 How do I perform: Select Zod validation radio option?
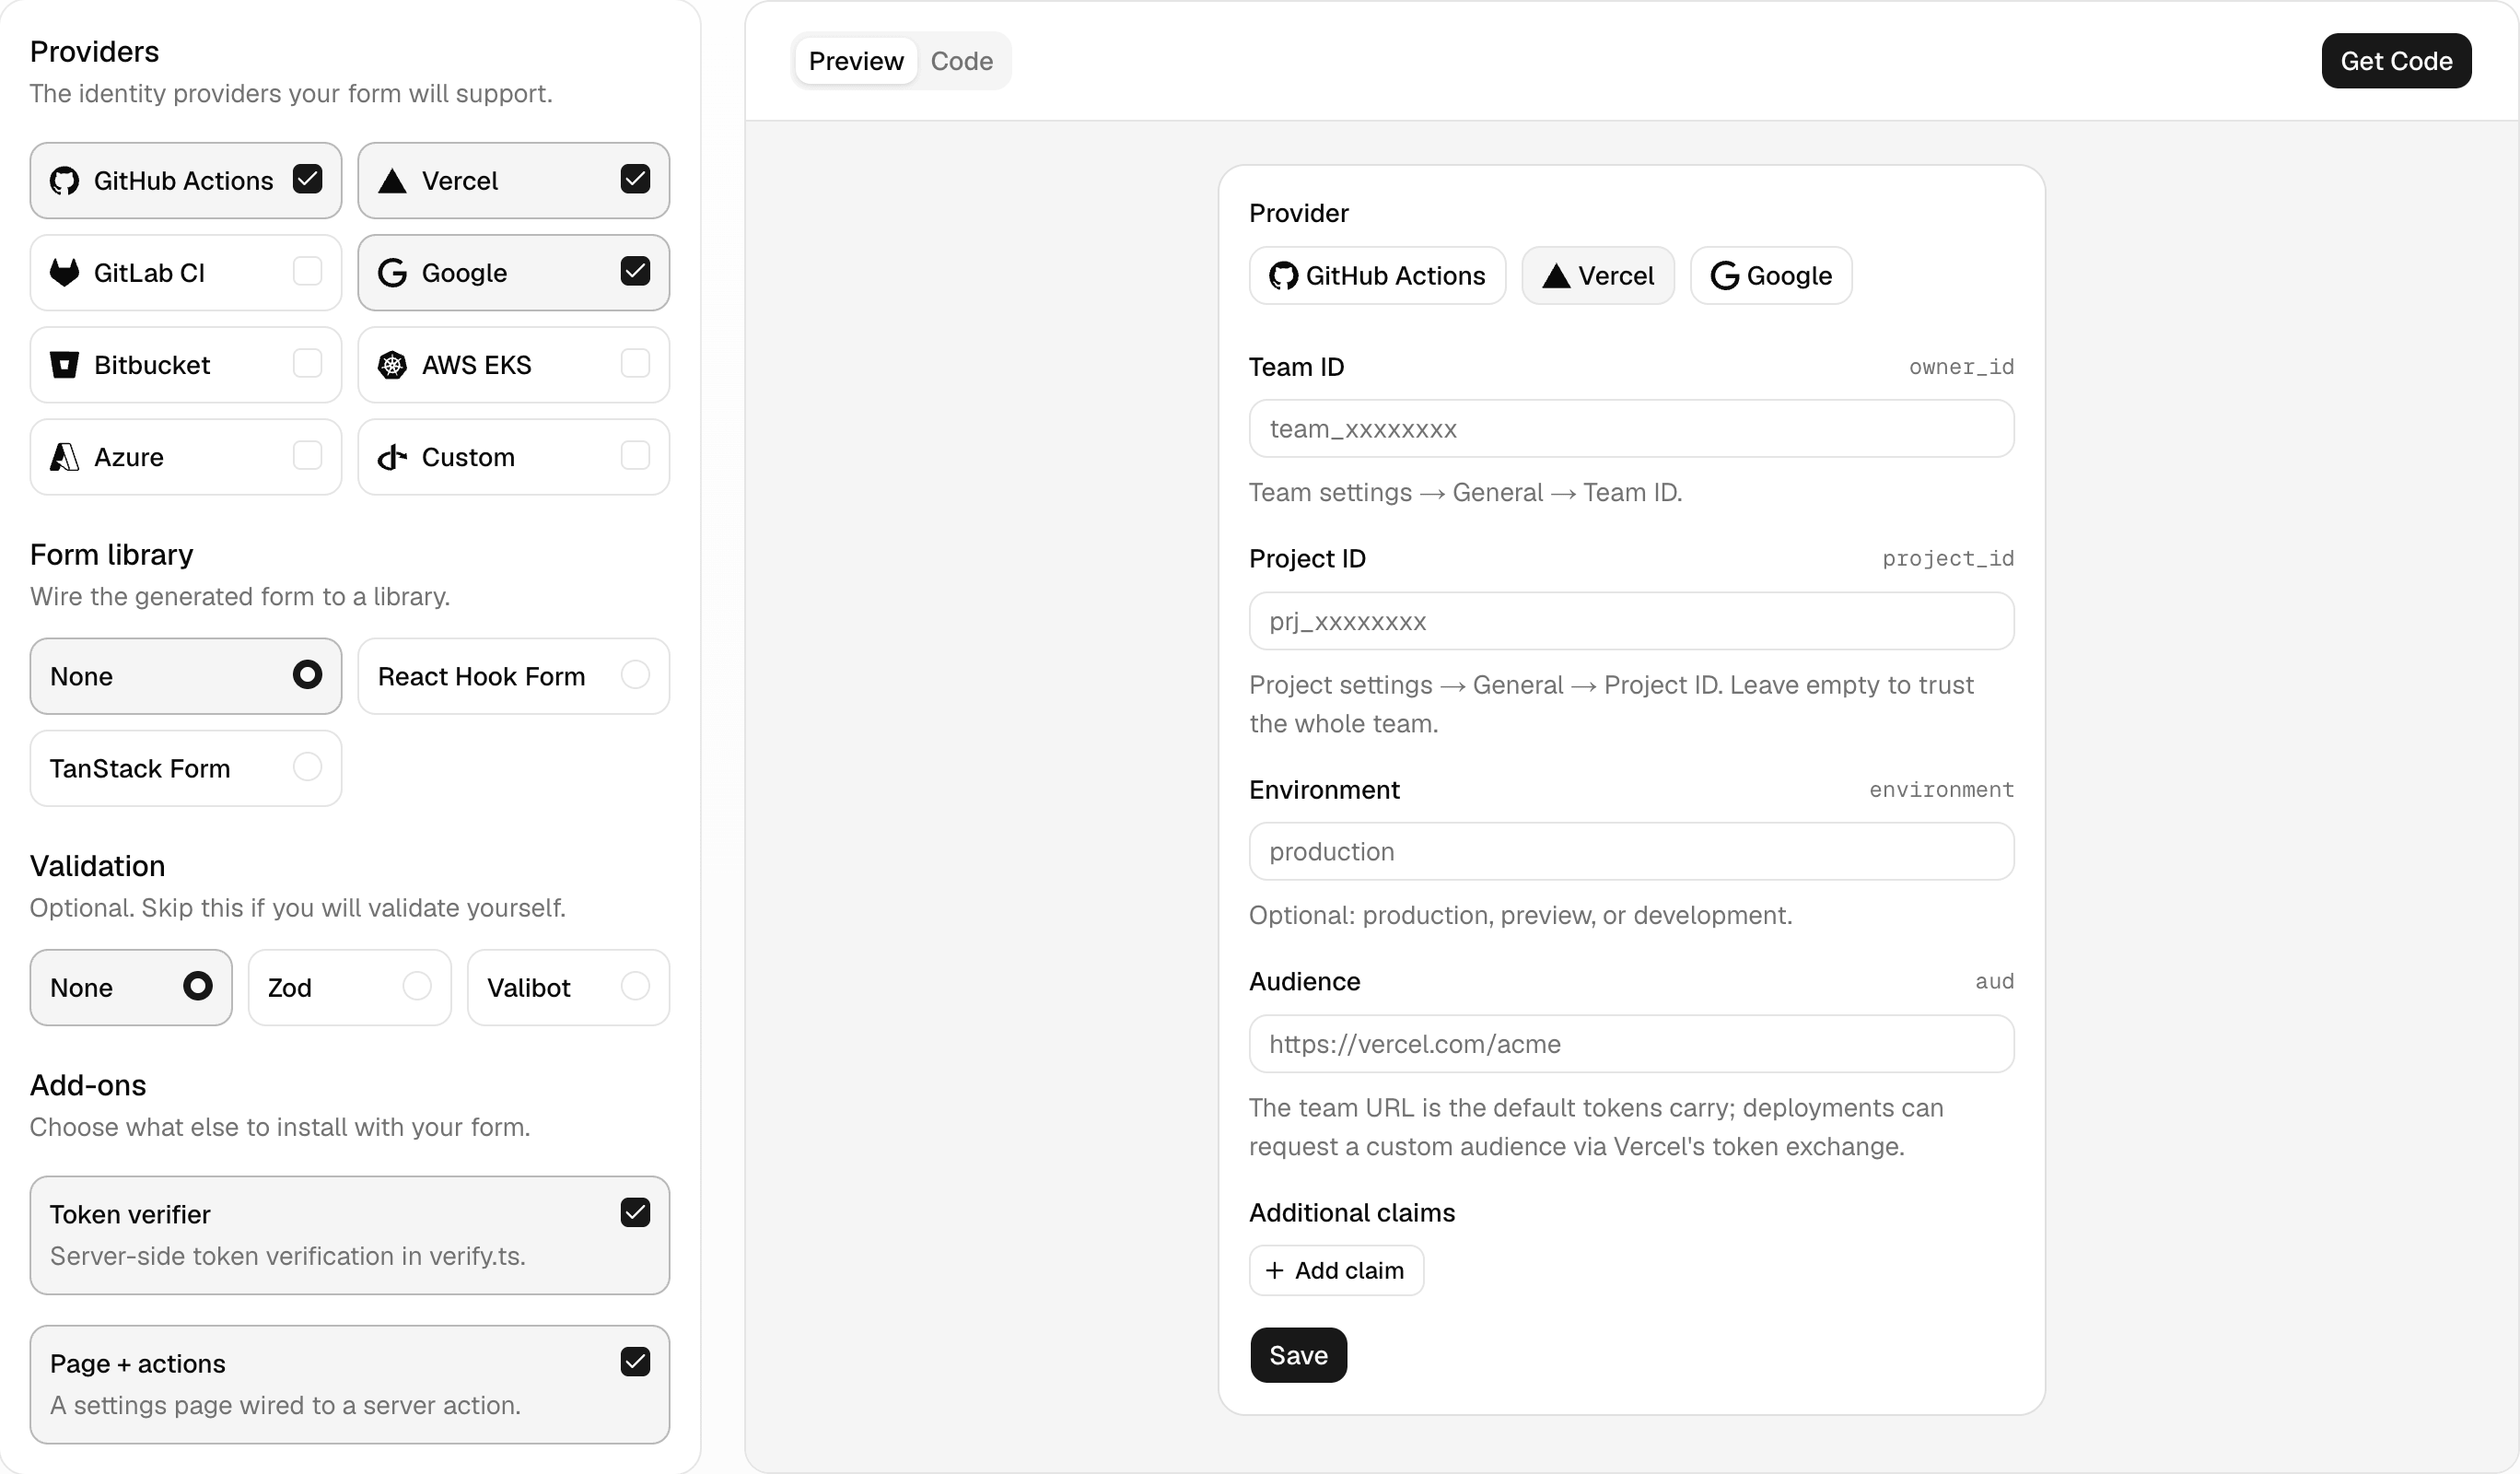coord(417,986)
